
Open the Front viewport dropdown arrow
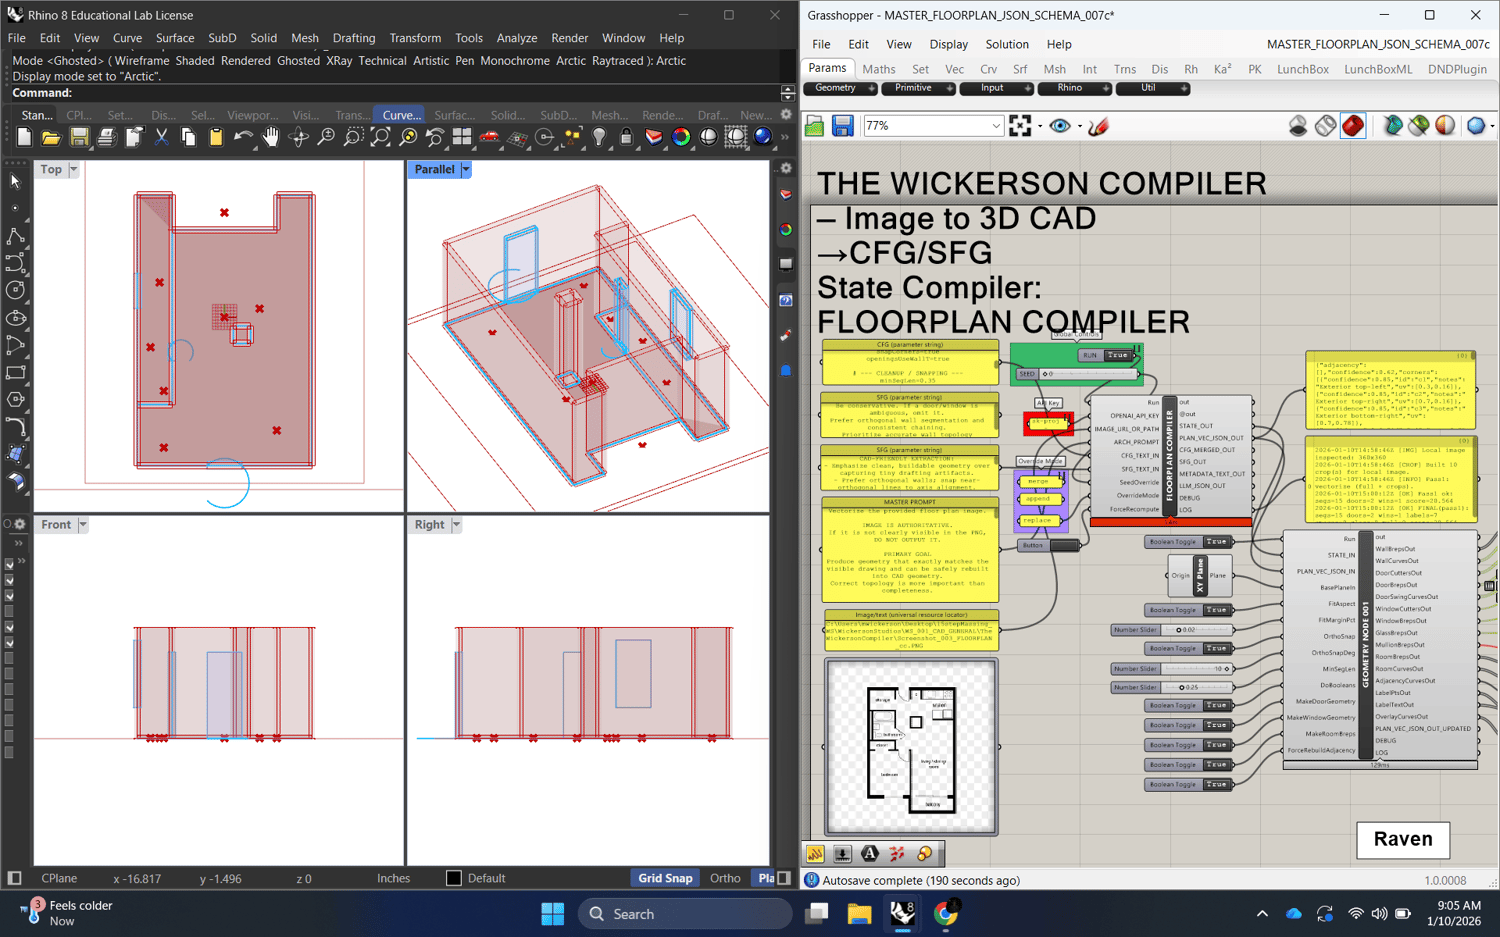pyautogui.click(x=83, y=525)
